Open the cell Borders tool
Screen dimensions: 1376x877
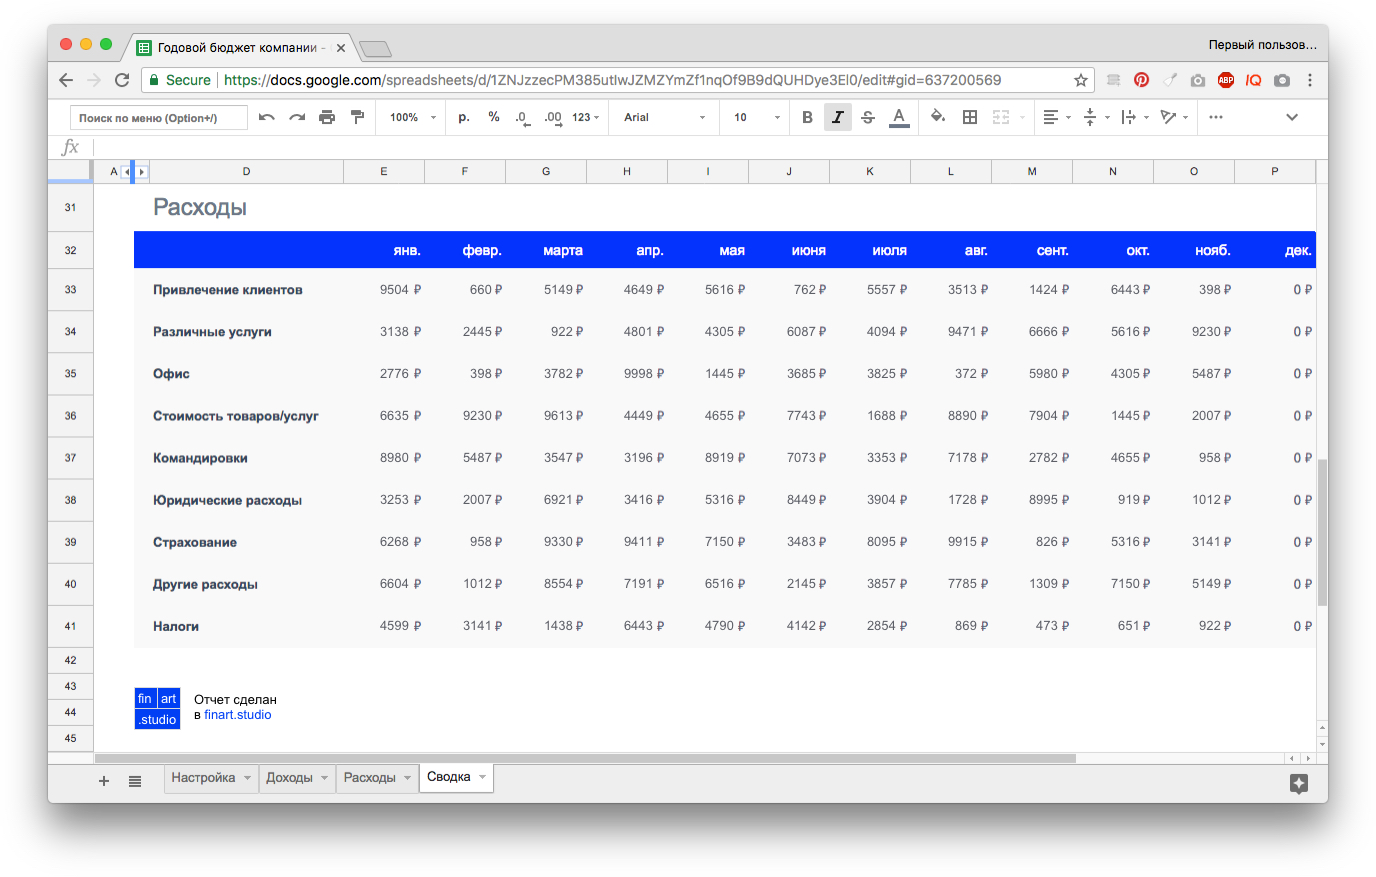click(969, 117)
